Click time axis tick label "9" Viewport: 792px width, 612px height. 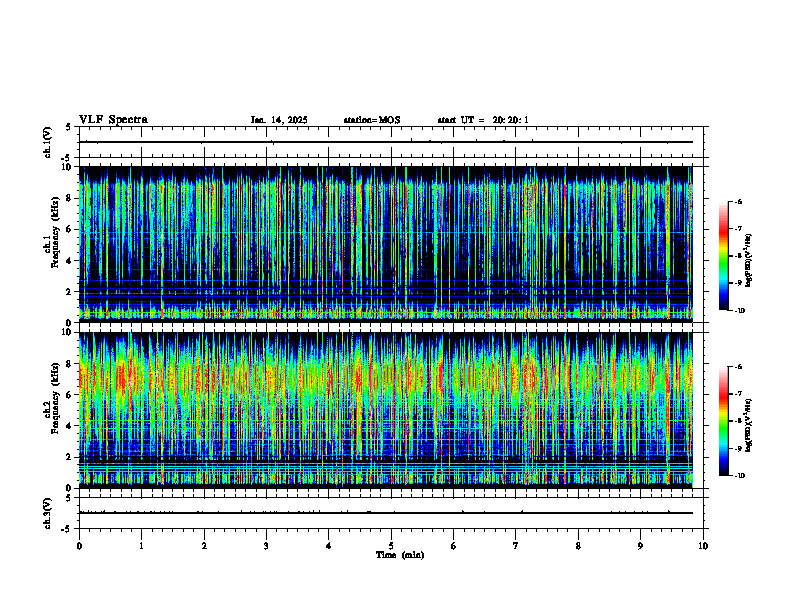640,546
